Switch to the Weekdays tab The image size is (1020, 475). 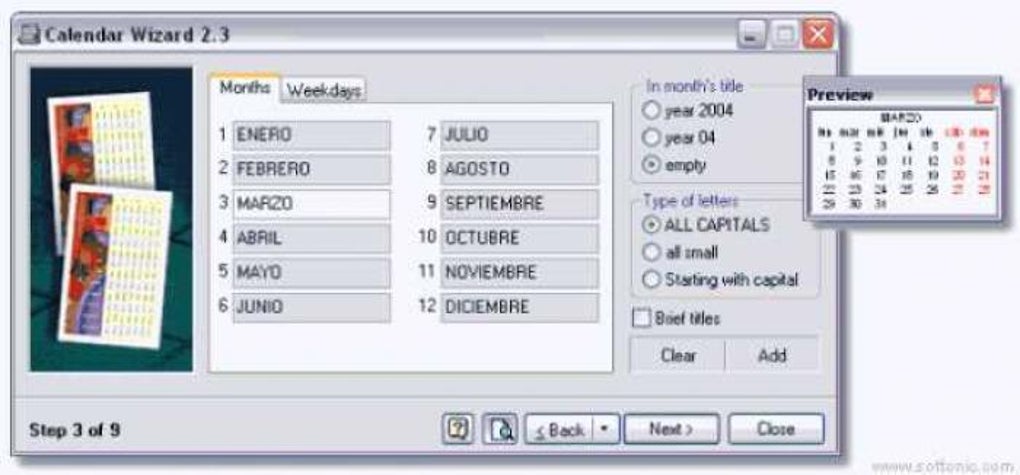324,90
